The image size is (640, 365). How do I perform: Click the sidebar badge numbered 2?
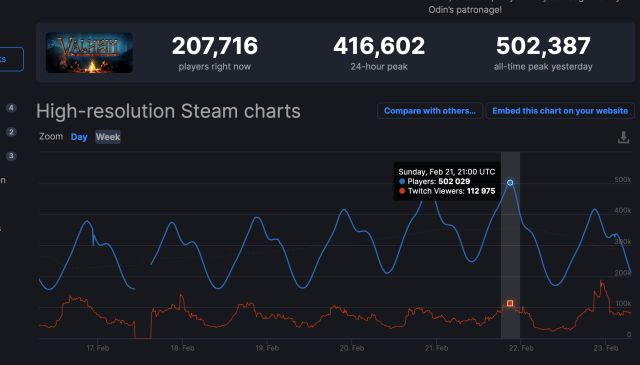point(11,132)
